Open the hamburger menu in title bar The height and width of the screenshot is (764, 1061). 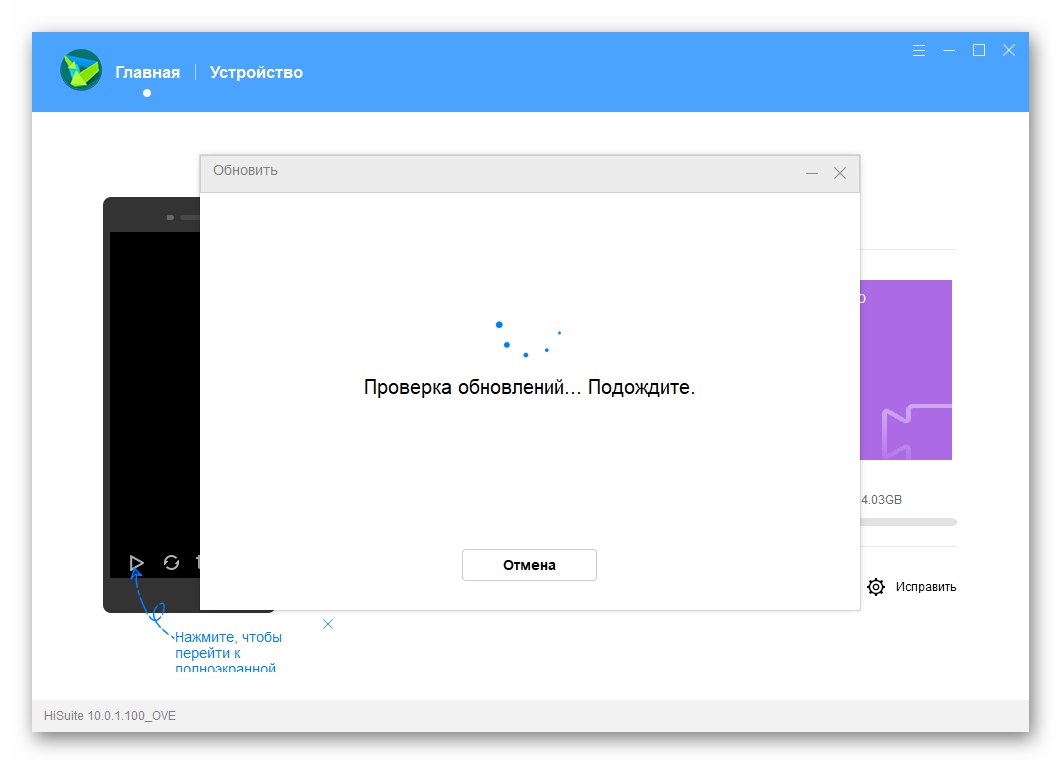(918, 50)
